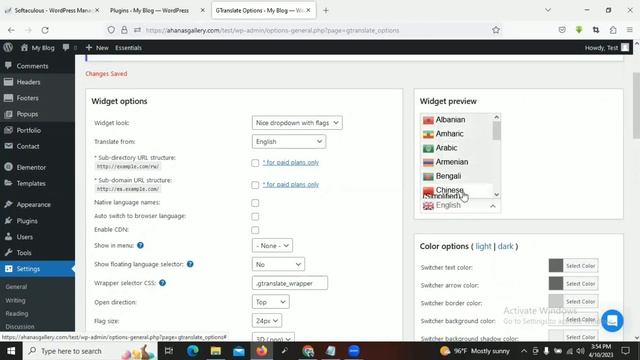Toggle Native language names checkbox
The height and width of the screenshot is (360, 640).
pos(255,203)
